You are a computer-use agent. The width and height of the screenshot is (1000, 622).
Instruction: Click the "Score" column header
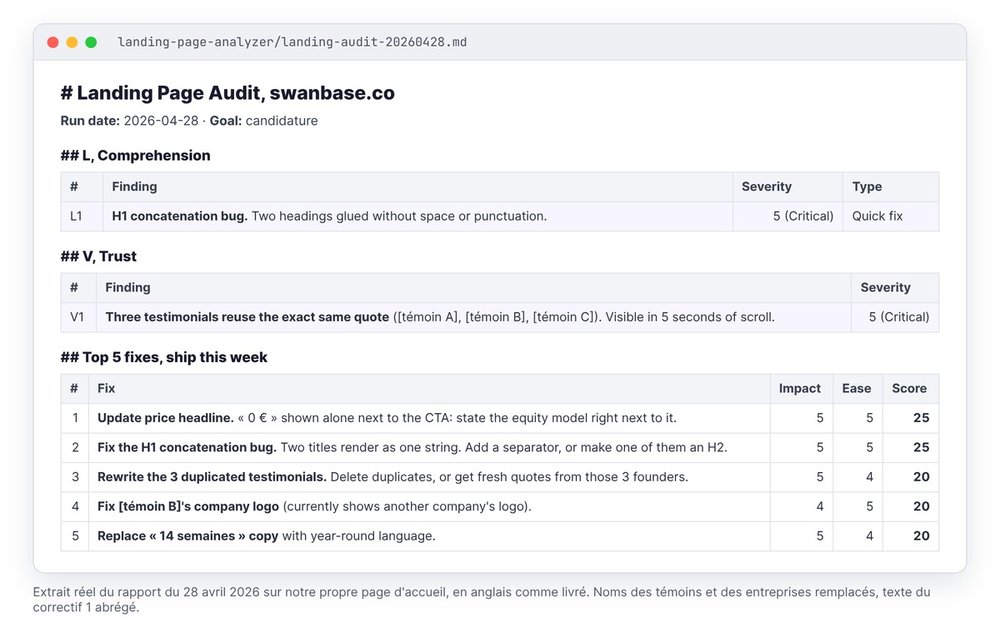click(x=909, y=389)
